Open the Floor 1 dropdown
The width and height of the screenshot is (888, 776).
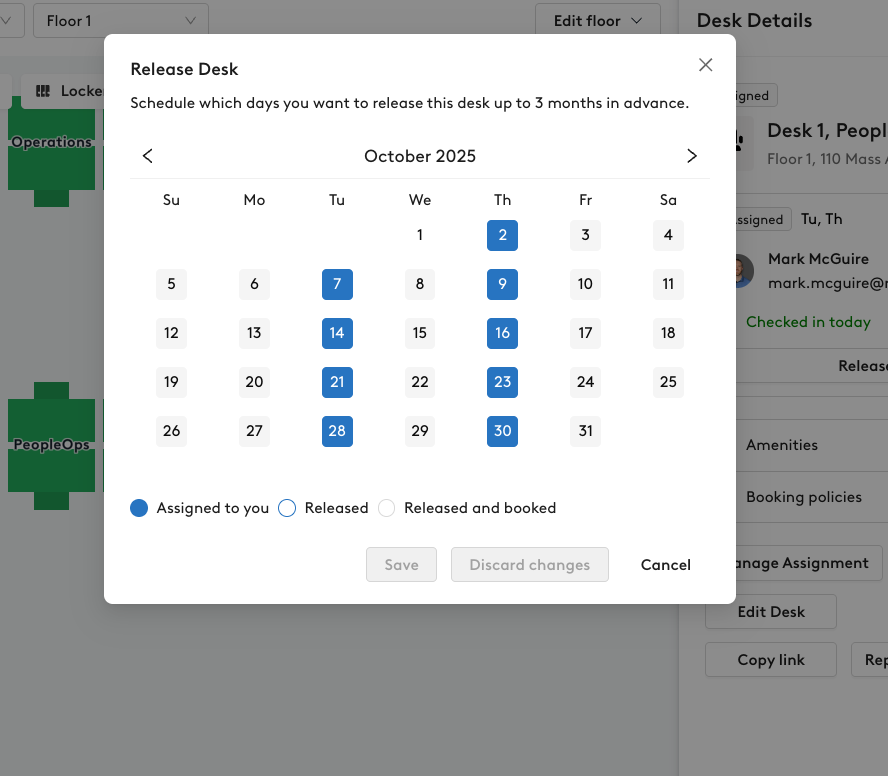(x=120, y=19)
